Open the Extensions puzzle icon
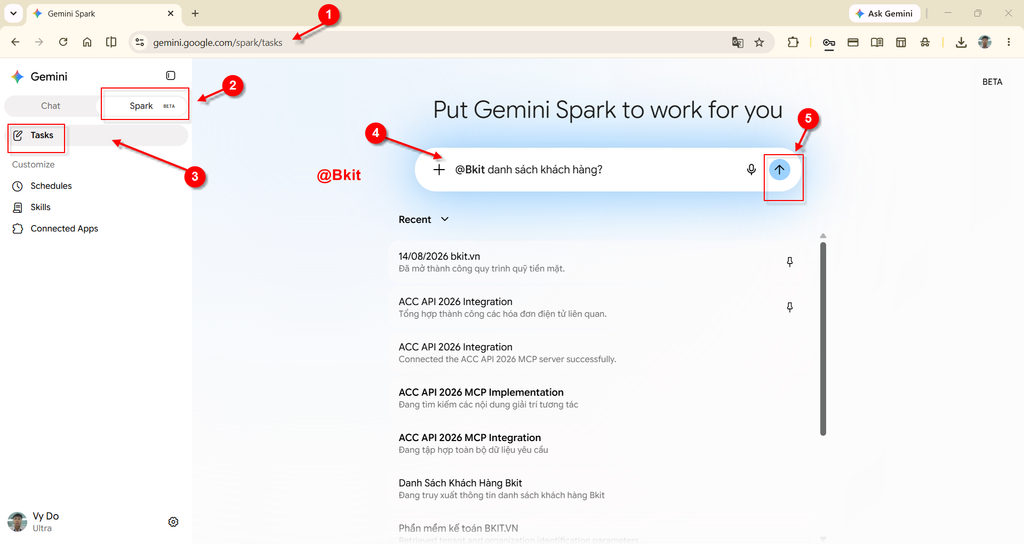Image resolution: width=1024 pixels, height=544 pixels. [x=793, y=42]
